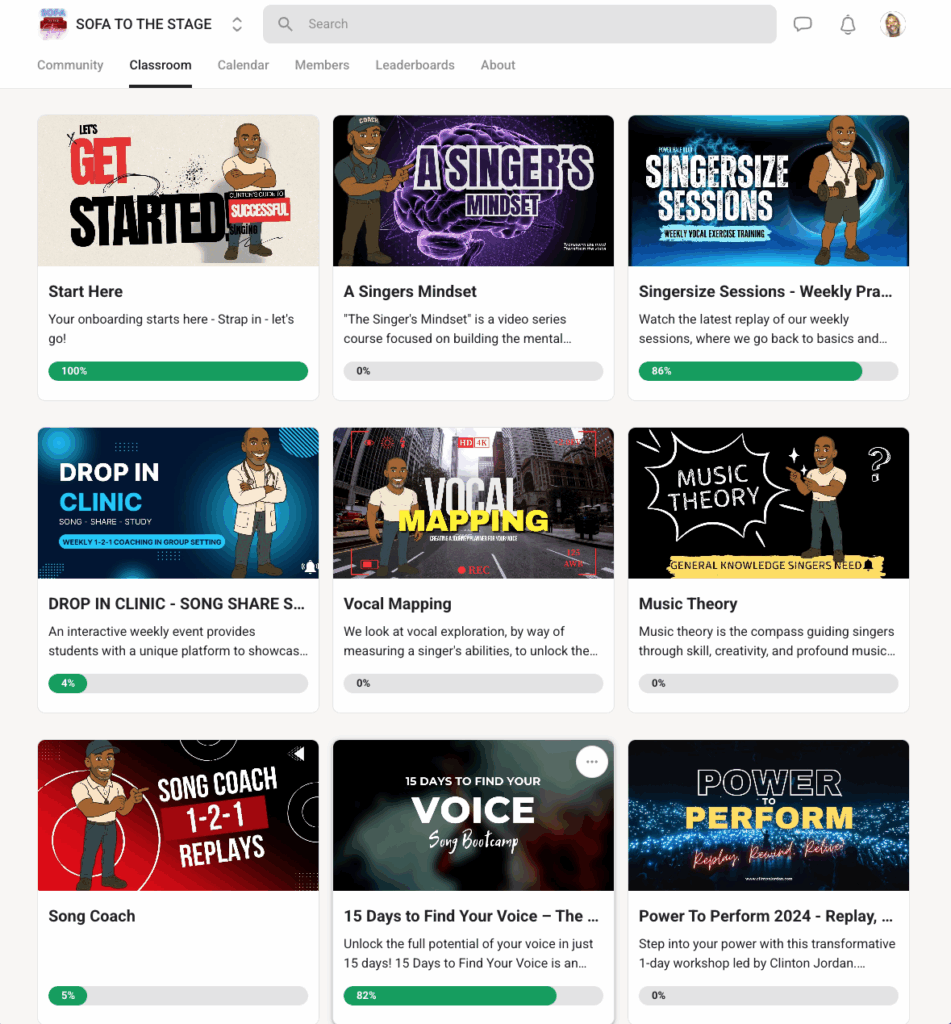View the Leaderboards tab

(x=415, y=65)
